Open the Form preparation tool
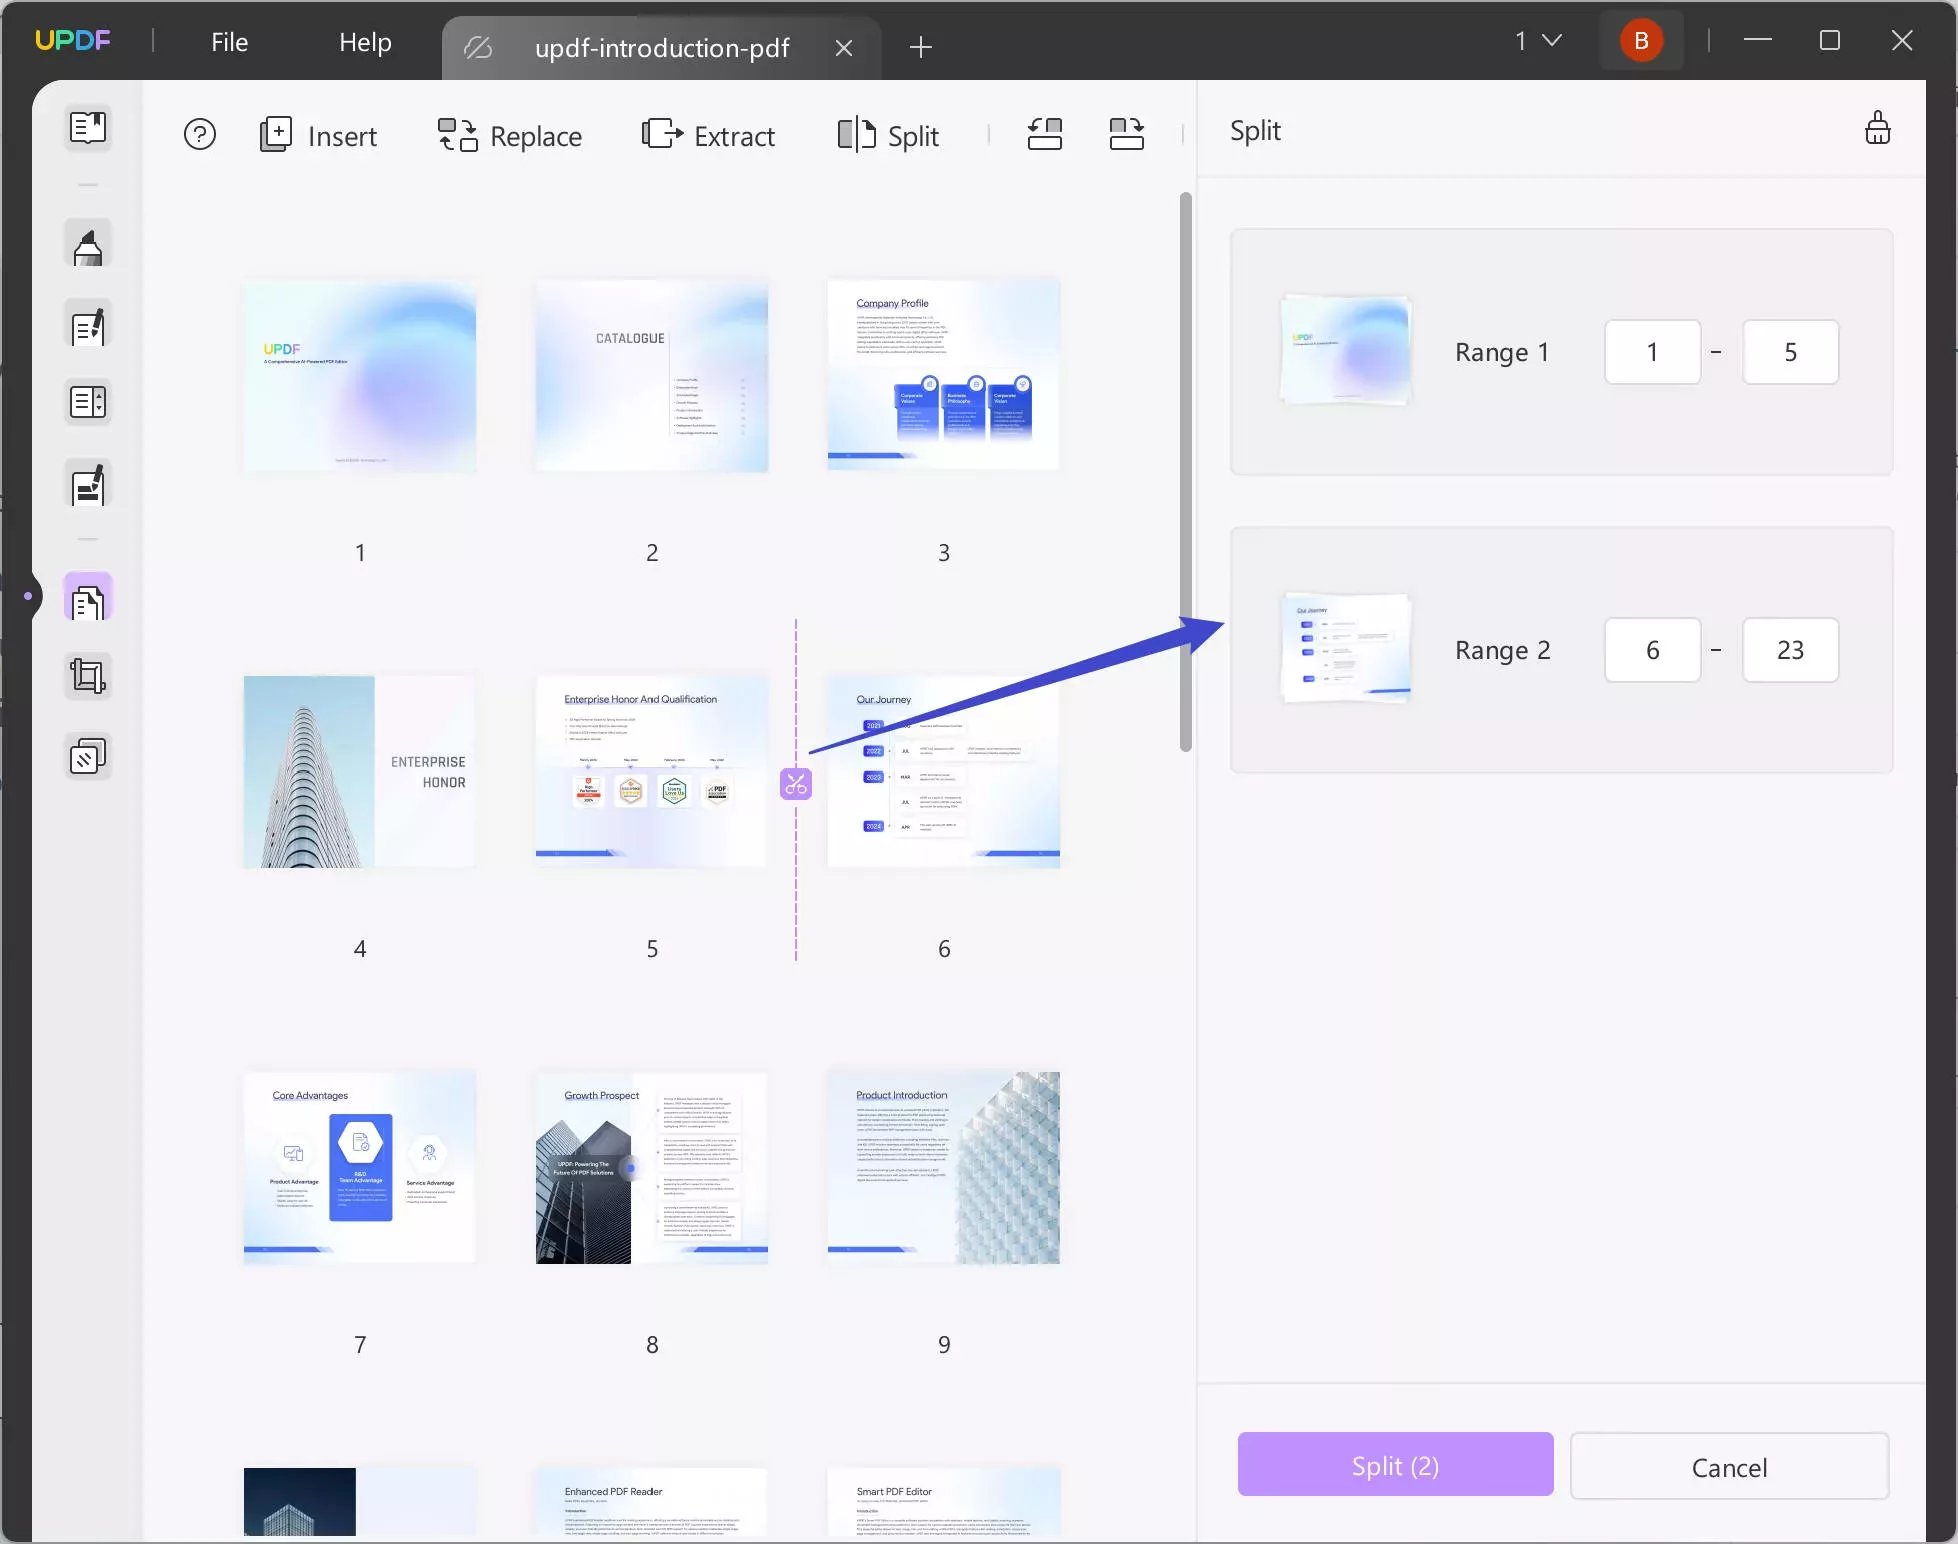Viewport: 1958px width, 1544px height. point(88,402)
